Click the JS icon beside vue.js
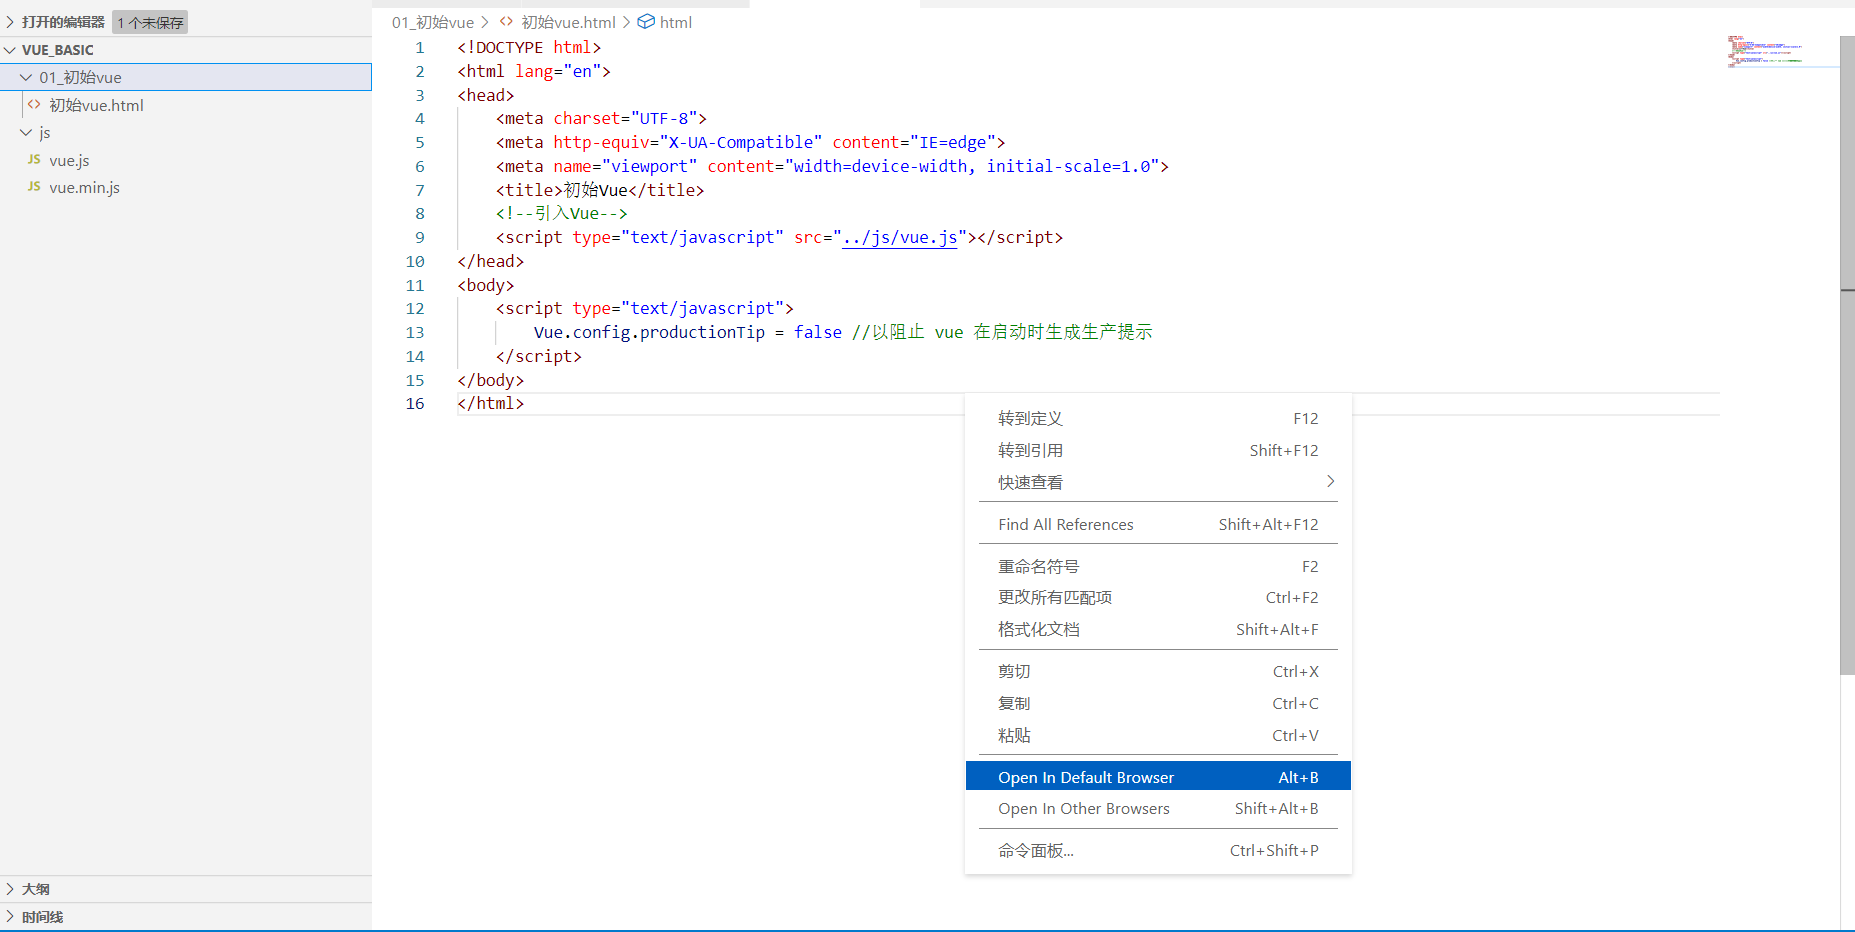Screen dimensions: 1855x932 click(34, 160)
